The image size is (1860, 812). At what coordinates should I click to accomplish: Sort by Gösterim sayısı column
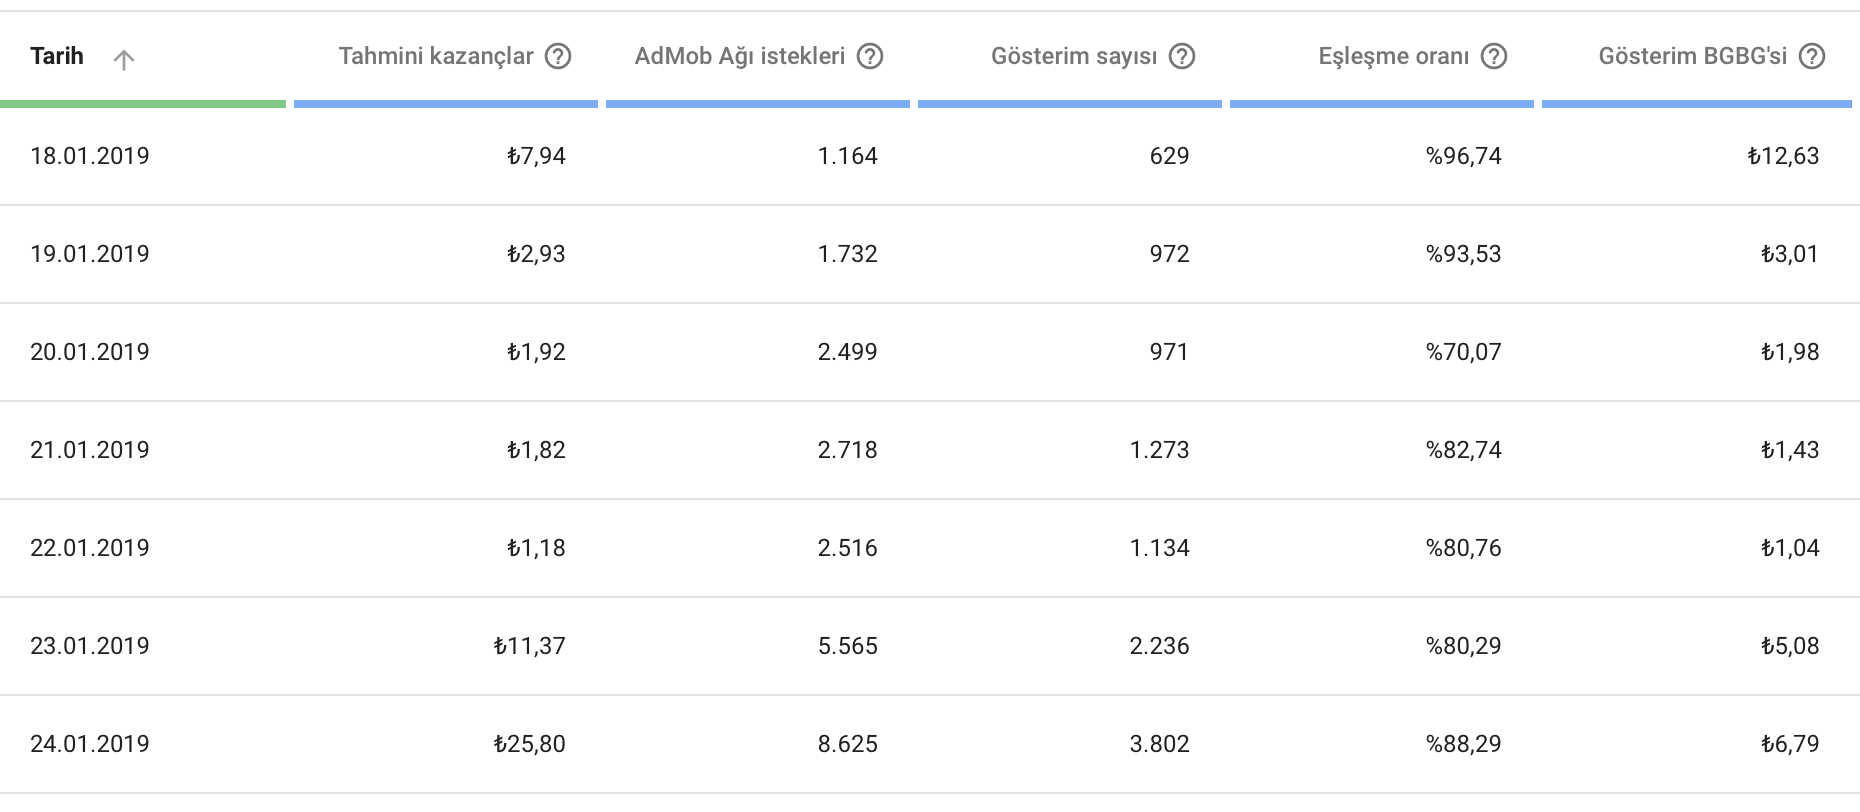1074,56
